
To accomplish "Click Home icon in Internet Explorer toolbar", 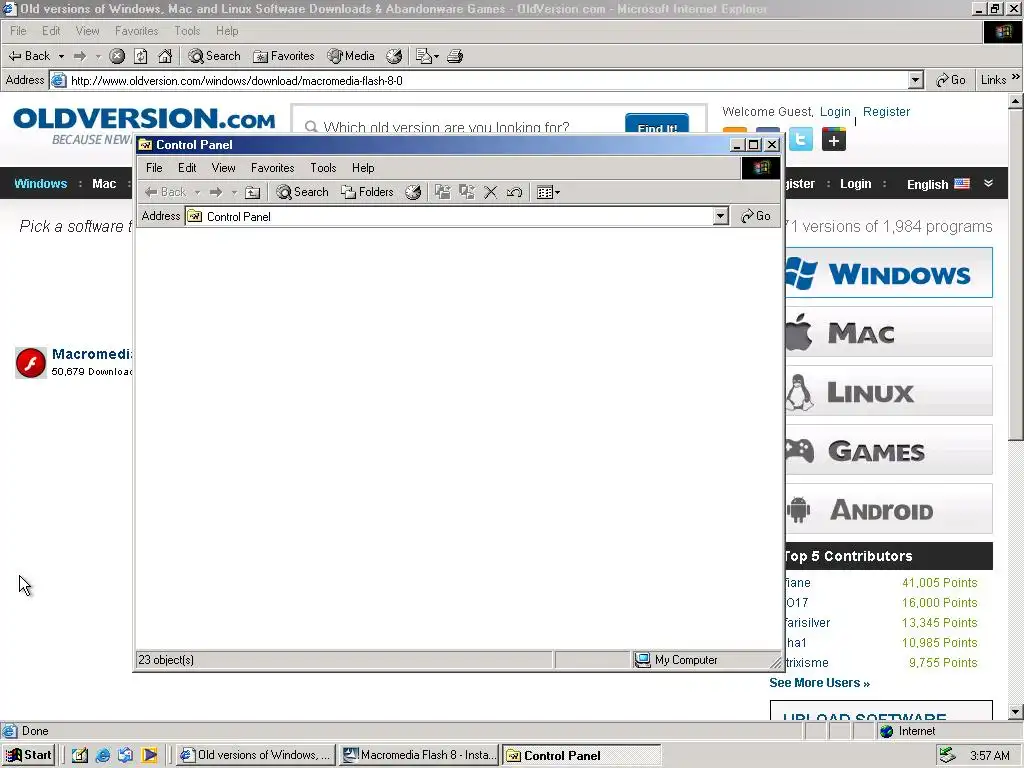I will pyautogui.click(x=165, y=56).
